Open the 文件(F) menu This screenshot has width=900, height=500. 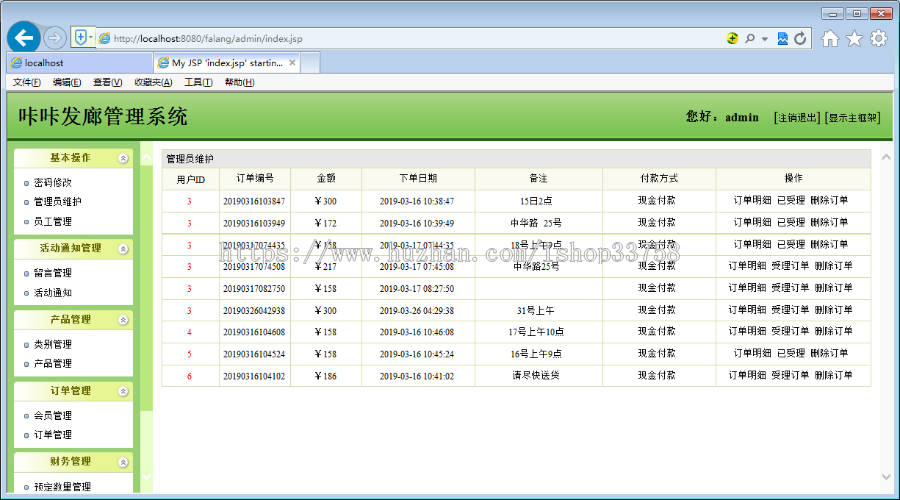point(26,82)
